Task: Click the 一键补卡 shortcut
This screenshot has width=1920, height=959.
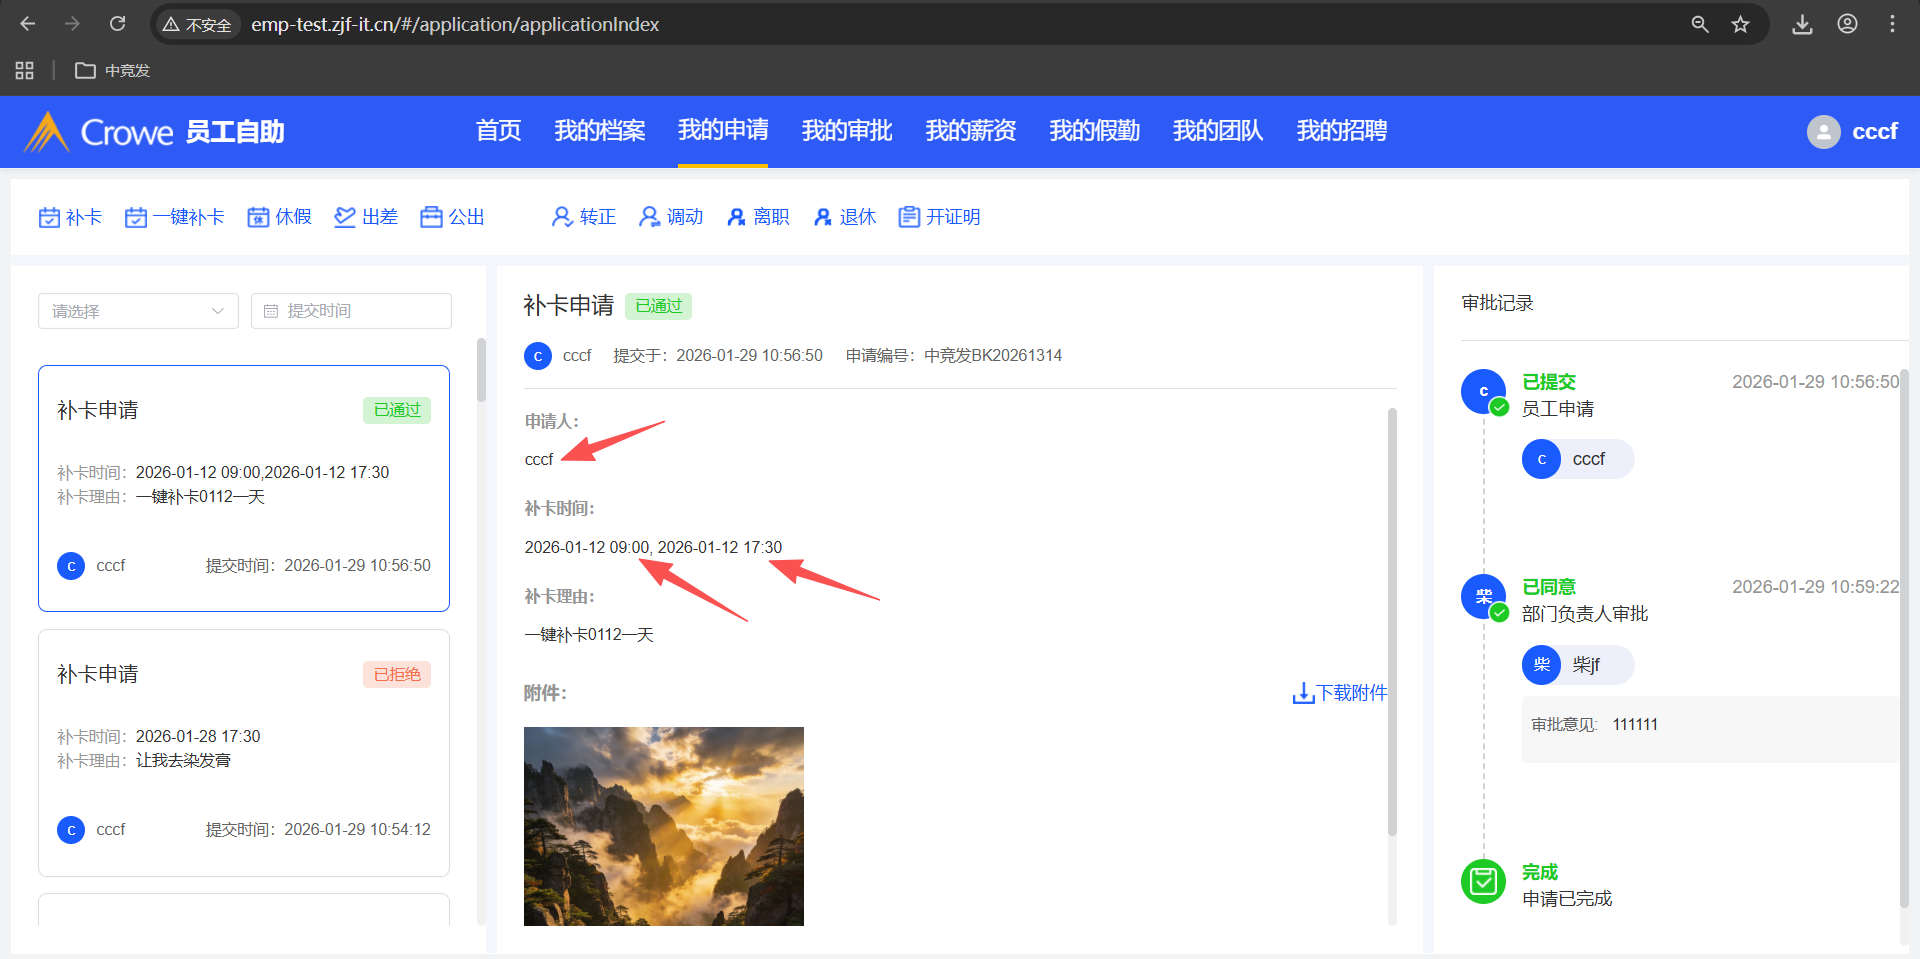Action: tap(175, 217)
